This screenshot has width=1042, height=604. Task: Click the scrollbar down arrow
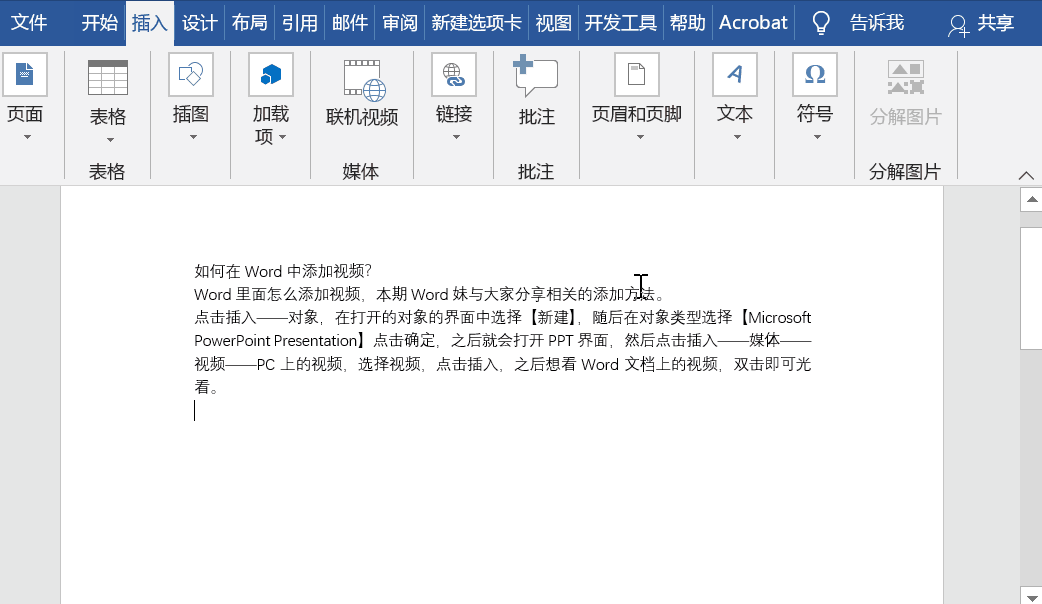click(1031, 595)
